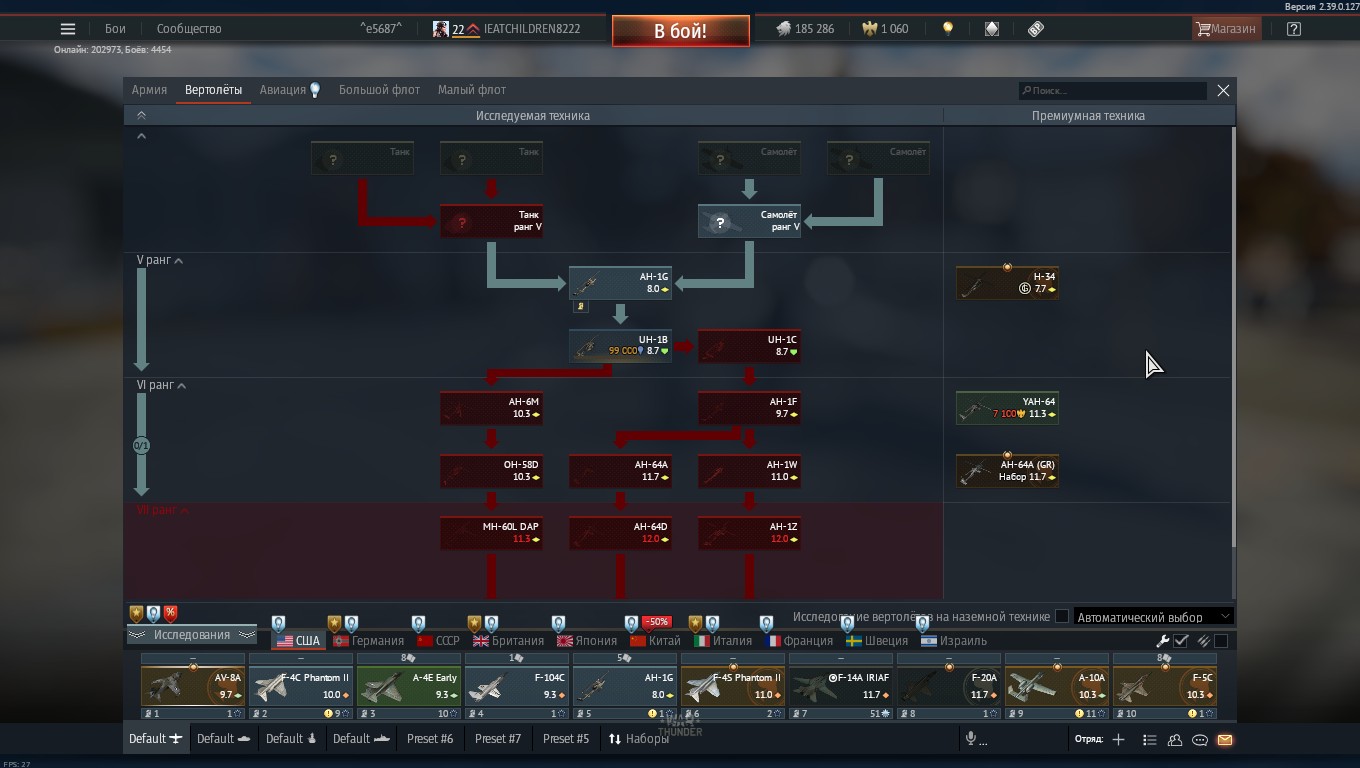Select the UH-1B helicopter
1360x768 pixels.
click(x=620, y=346)
